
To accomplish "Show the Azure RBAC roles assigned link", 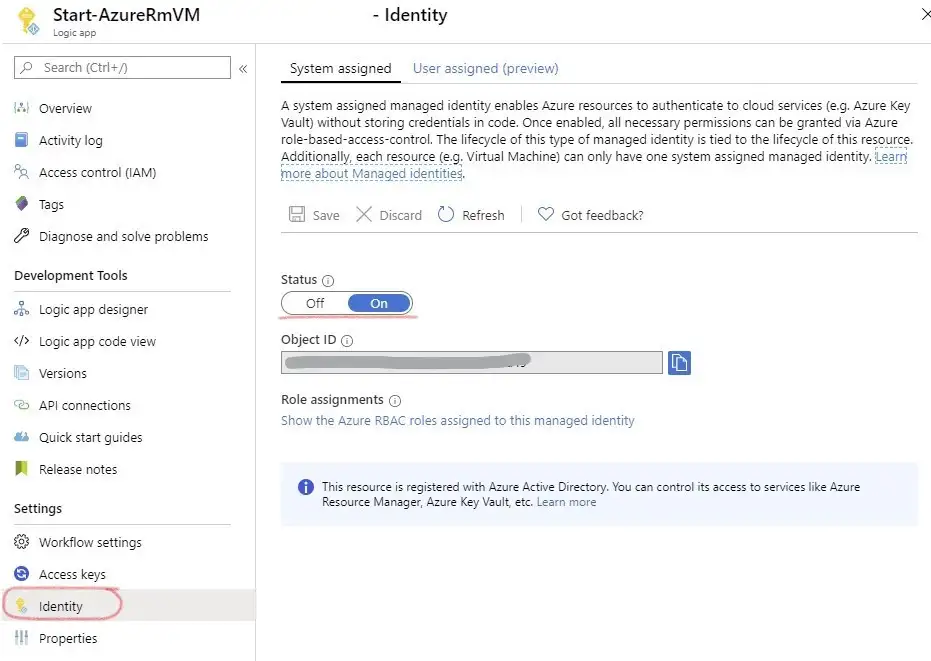I will pyautogui.click(x=457, y=420).
